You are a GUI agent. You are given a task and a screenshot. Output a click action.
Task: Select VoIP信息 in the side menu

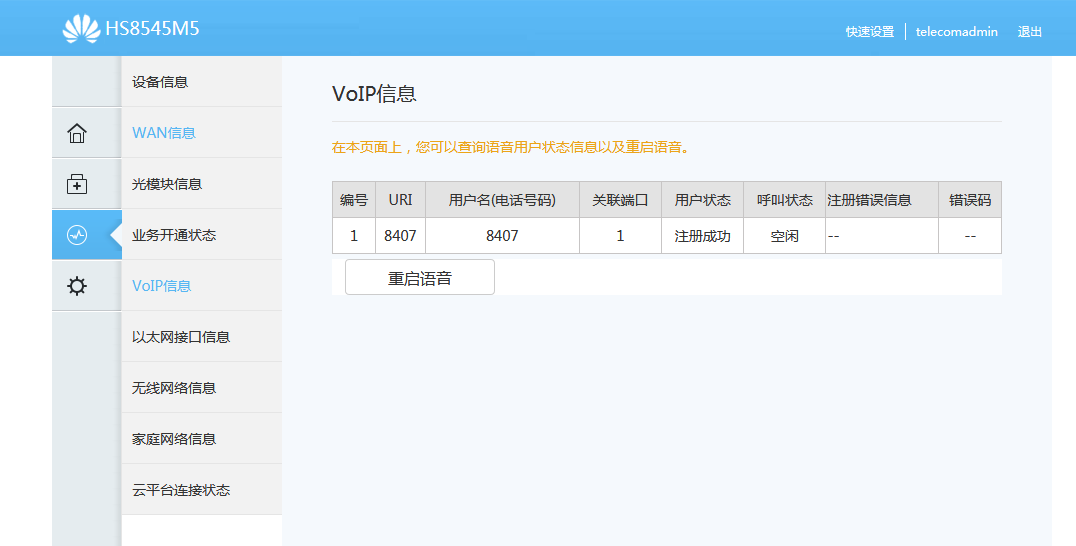click(x=162, y=286)
